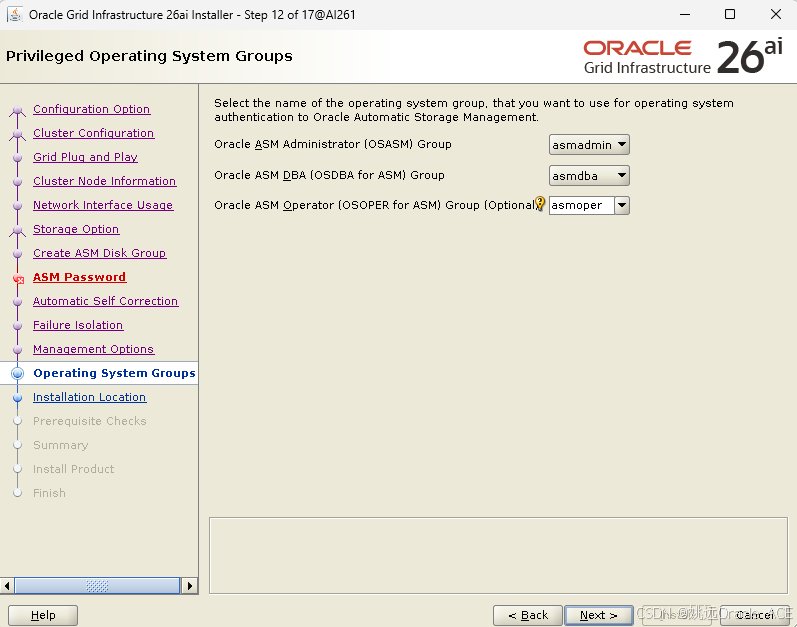The image size is (797, 627).
Task: Click the 'Oracle ASM DBA (OSDBA for ASM) Group' label
Action: coord(329,175)
